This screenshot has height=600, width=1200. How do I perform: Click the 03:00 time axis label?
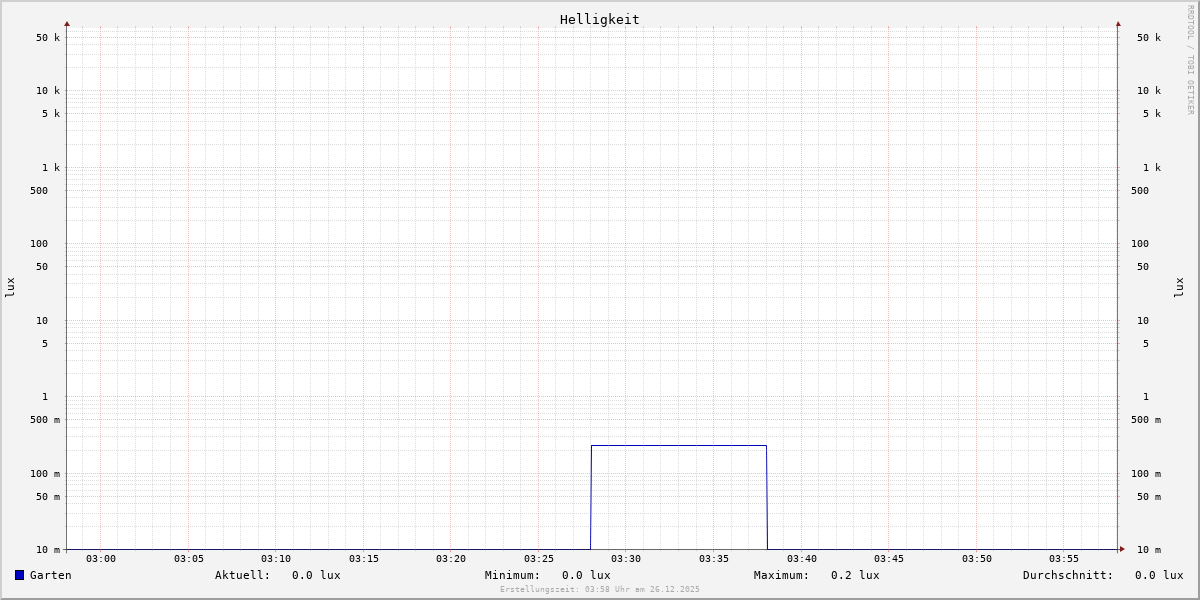[x=101, y=558]
